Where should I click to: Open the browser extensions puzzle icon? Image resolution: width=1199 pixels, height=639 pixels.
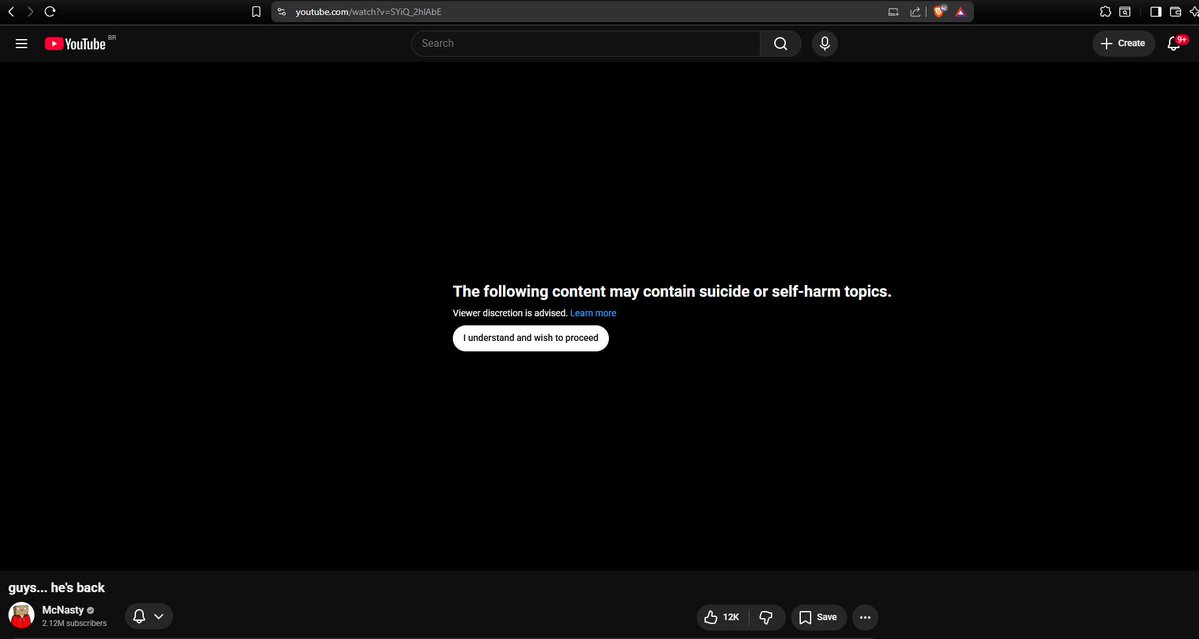point(1105,11)
